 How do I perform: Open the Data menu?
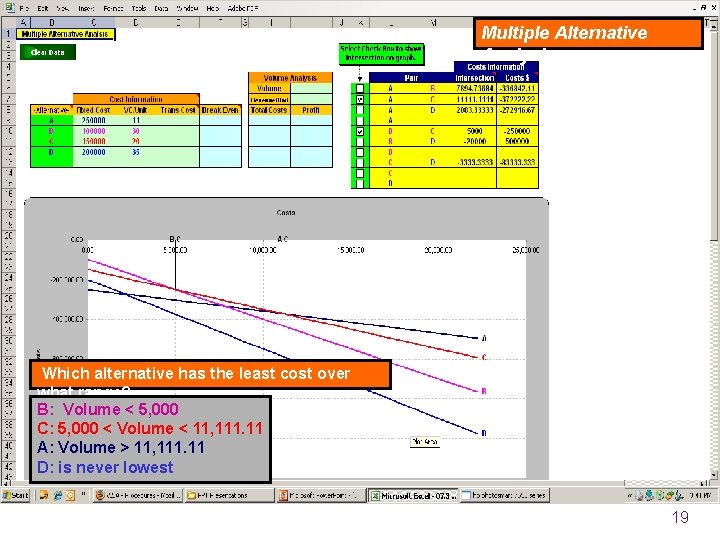[161, 8]
